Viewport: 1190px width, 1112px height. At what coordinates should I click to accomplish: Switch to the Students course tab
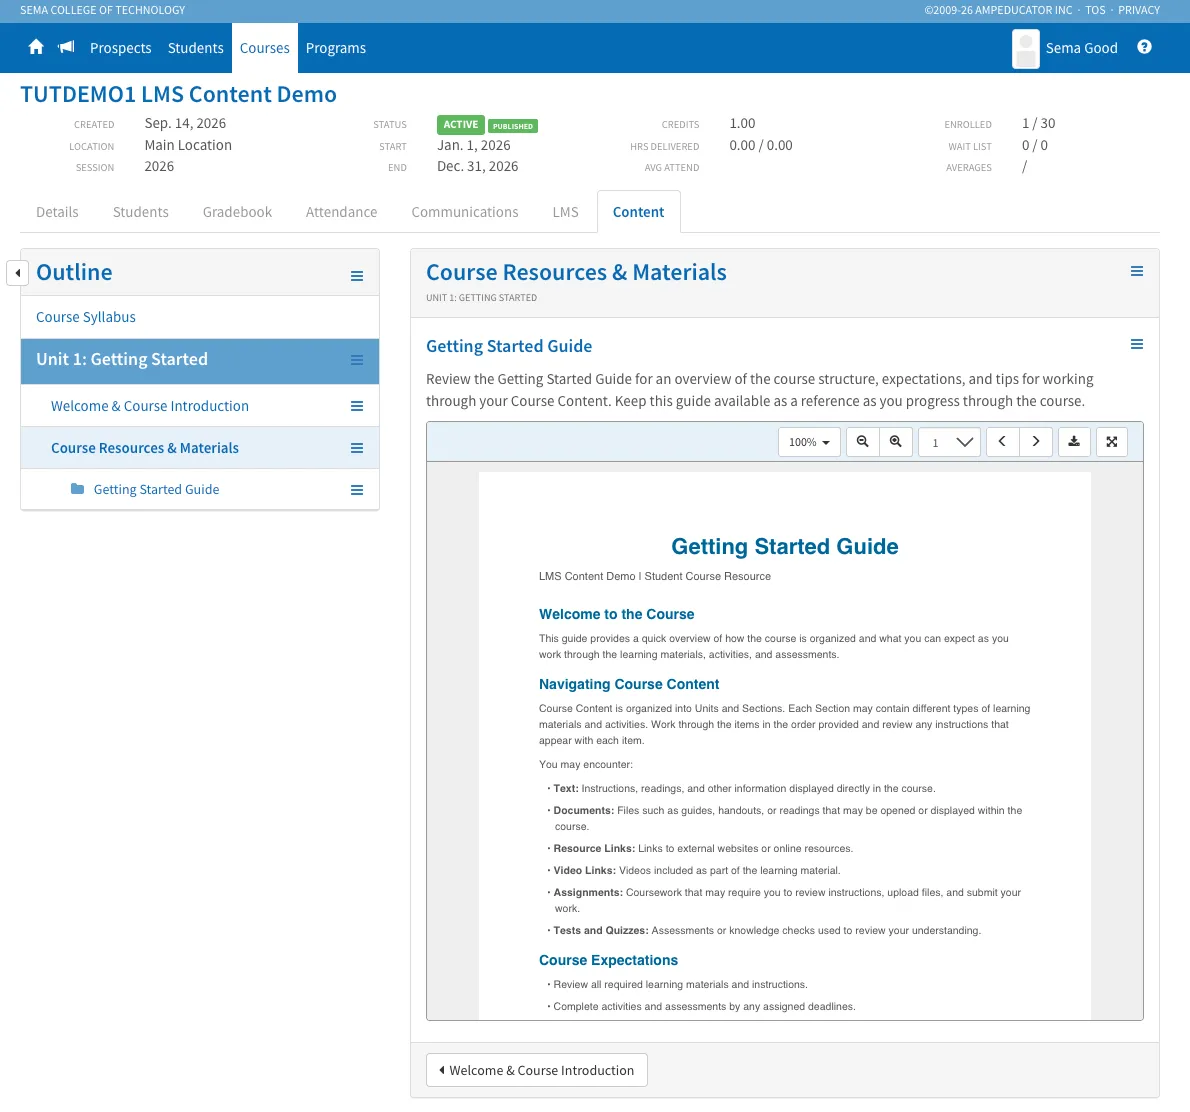tap(140, 212)
